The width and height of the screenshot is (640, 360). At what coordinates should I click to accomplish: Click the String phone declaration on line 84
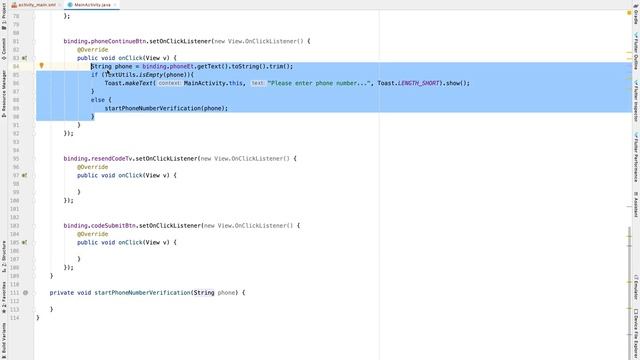111,67
